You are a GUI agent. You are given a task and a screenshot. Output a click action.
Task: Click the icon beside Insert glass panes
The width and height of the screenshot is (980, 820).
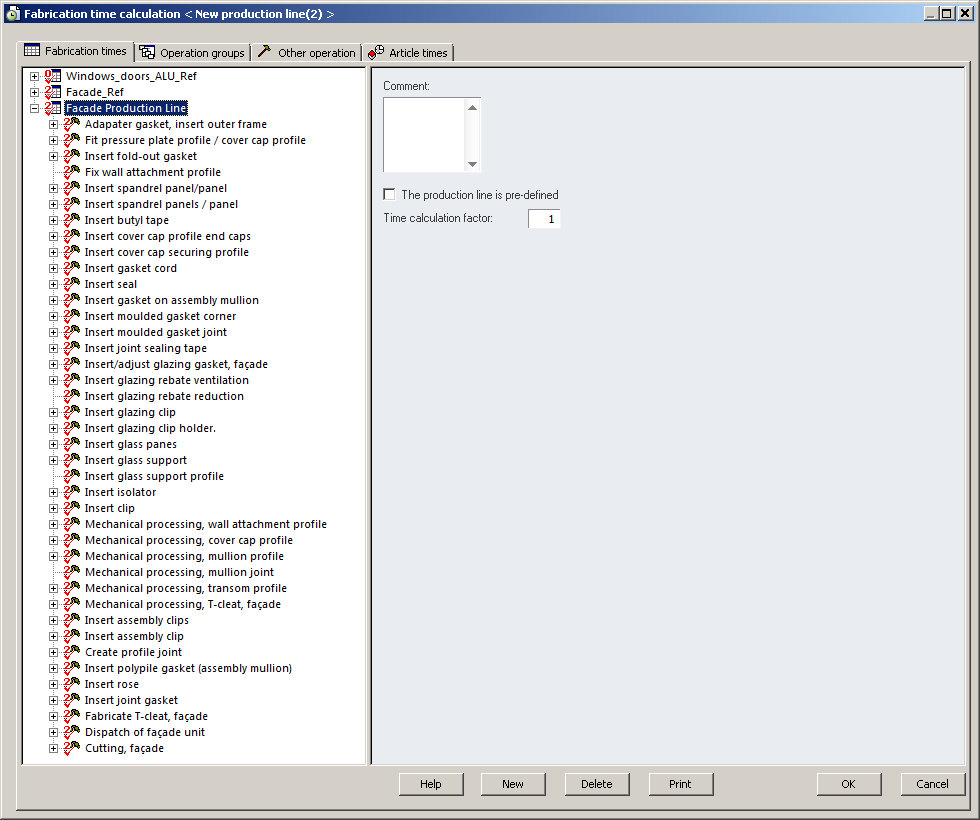point(72,444)
